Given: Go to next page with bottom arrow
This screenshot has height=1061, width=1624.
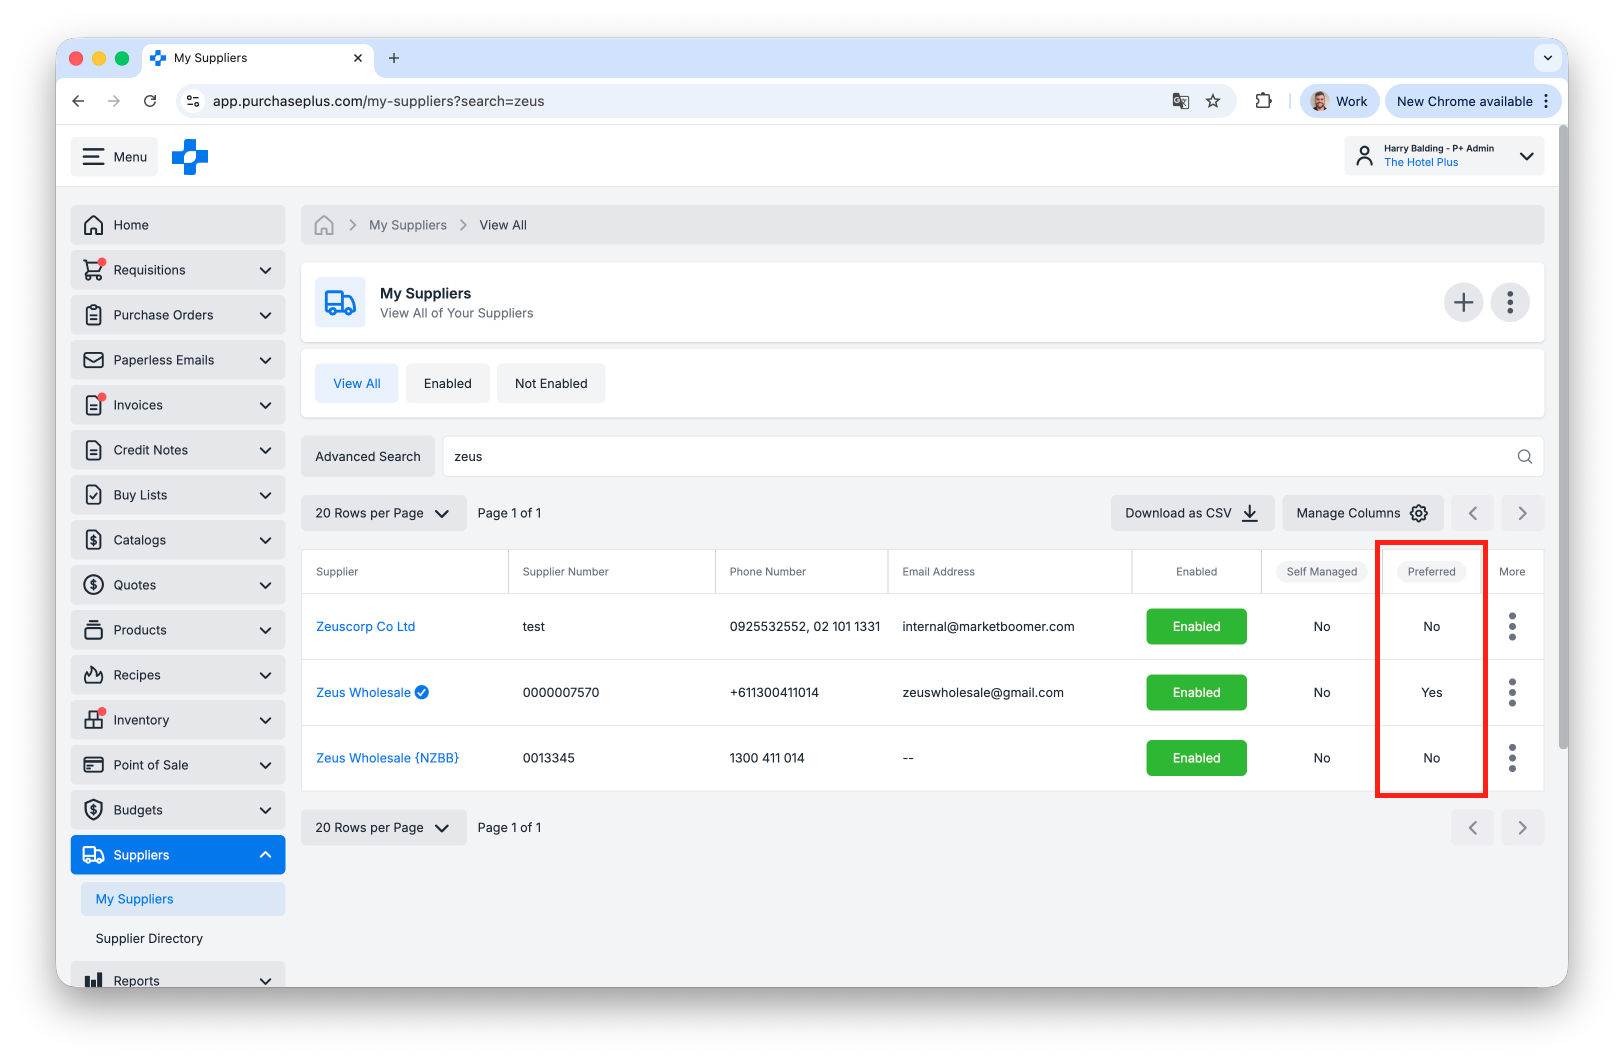Looking at the screenshot, I should pyautogui.click(x=1522, y=828).
